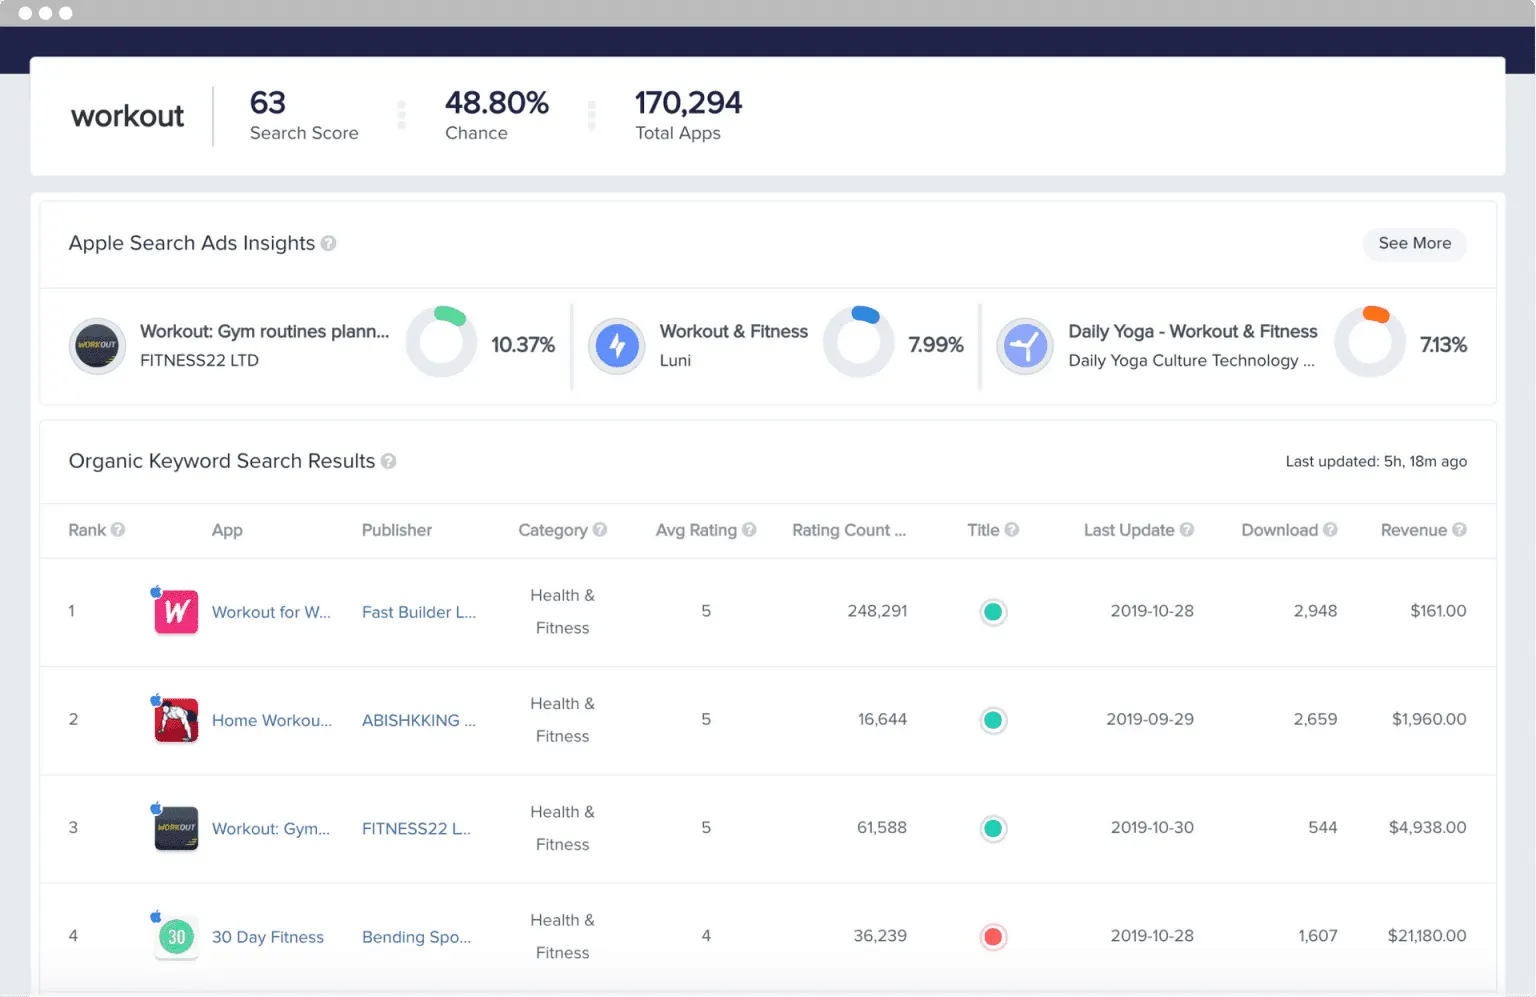Click the 2019-10-30 last update cell

point(1152,827)
